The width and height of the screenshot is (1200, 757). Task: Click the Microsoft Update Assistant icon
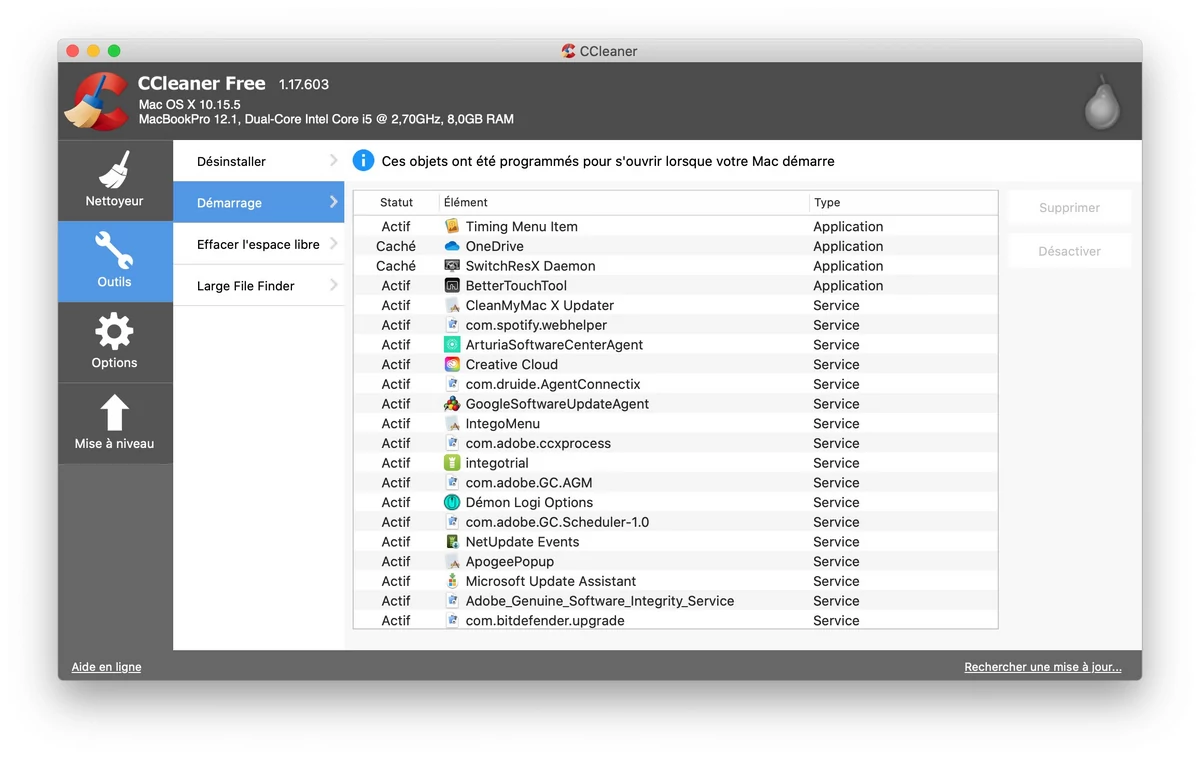pos(452,581)
